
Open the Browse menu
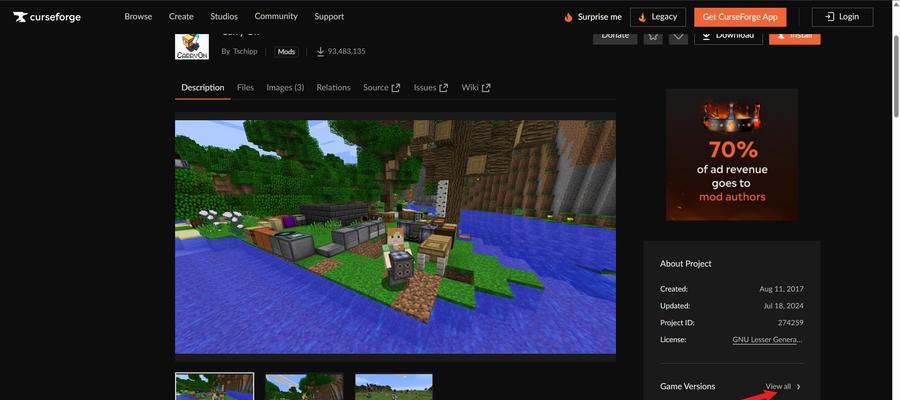click(x=138, y=17)
